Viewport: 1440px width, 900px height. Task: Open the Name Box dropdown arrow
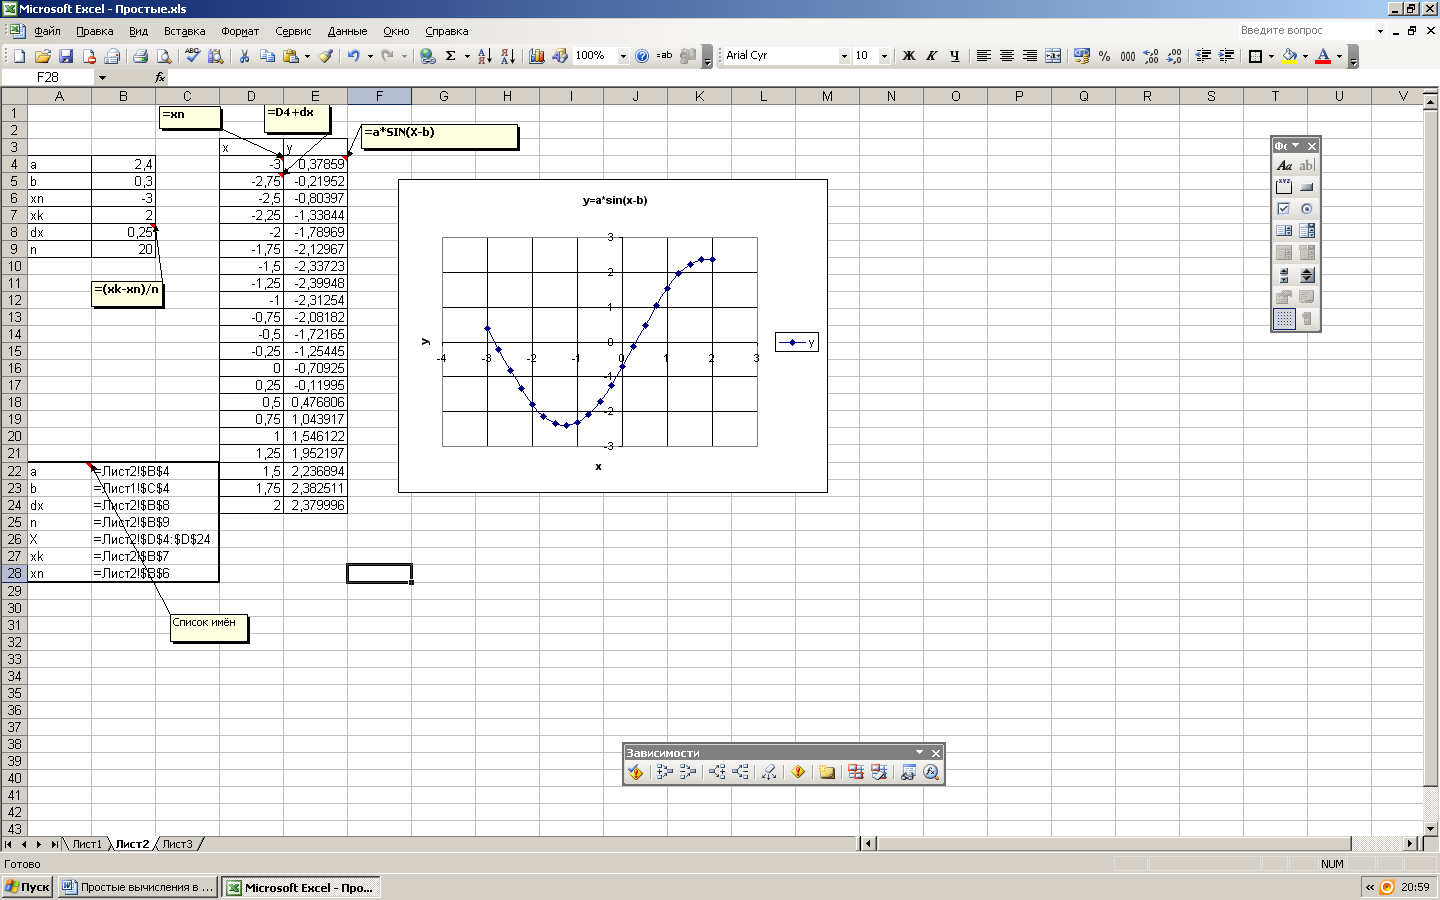(x=102, y=77)
